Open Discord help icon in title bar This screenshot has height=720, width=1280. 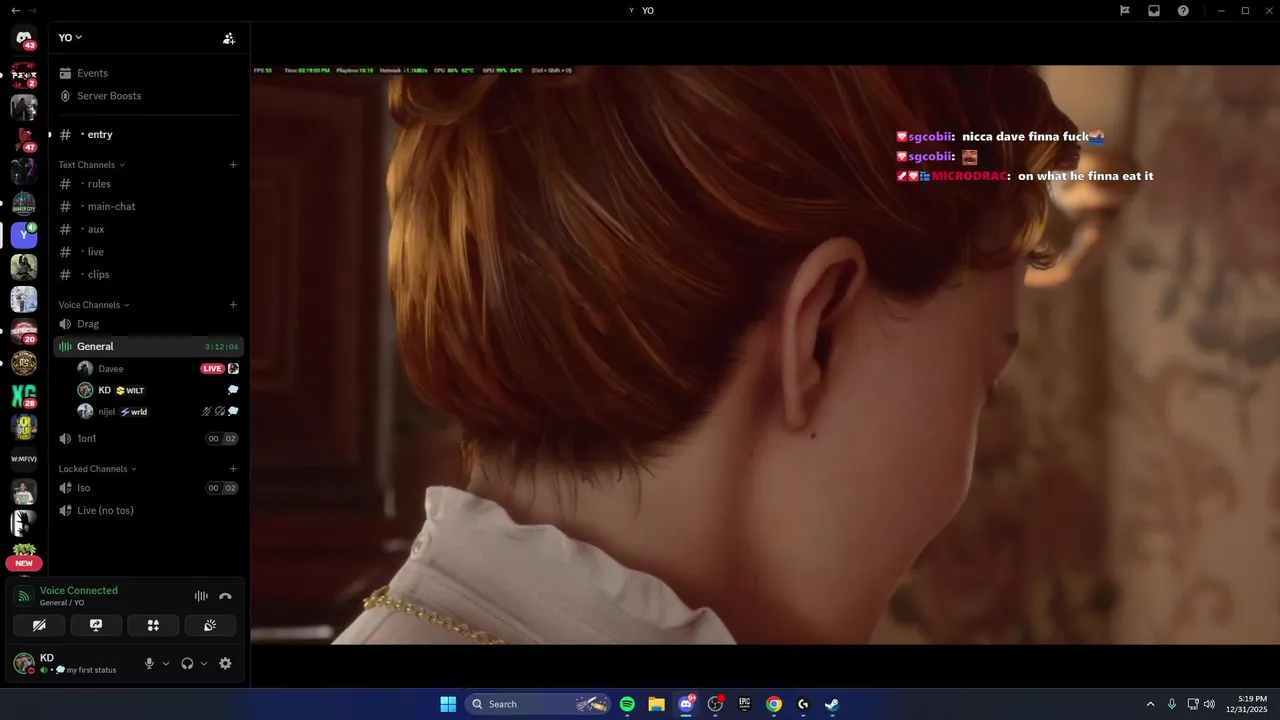1183,10
